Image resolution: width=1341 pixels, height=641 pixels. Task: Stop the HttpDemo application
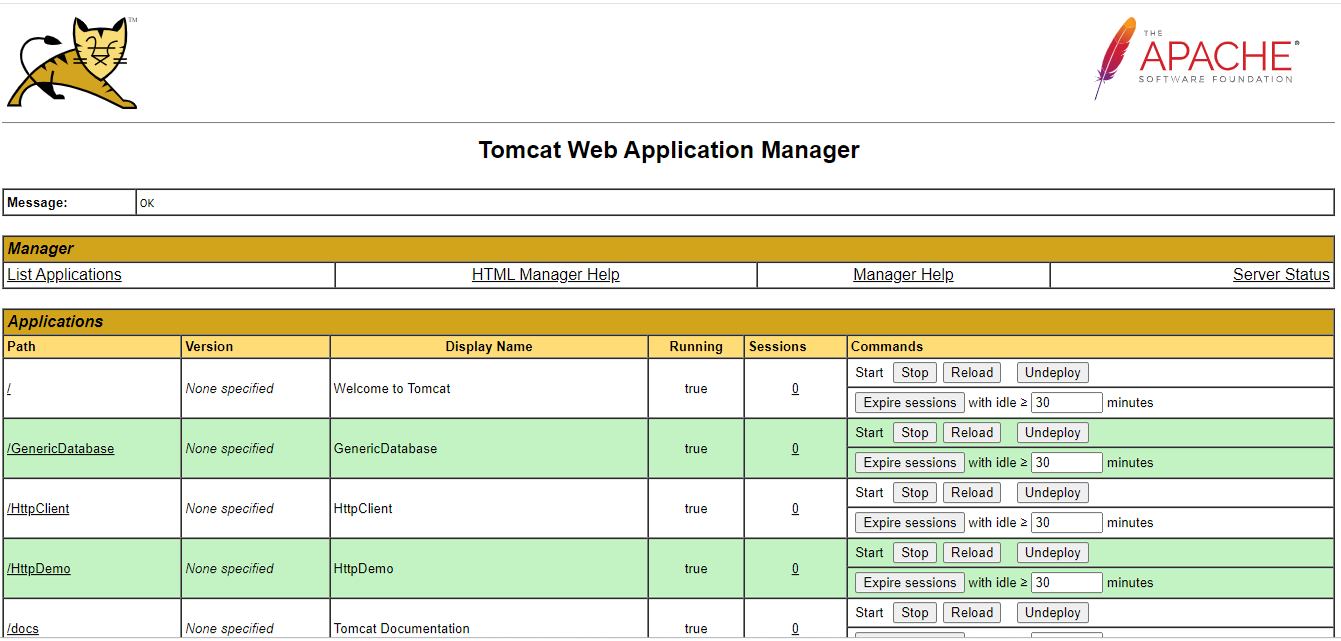[x=915, y=553]
